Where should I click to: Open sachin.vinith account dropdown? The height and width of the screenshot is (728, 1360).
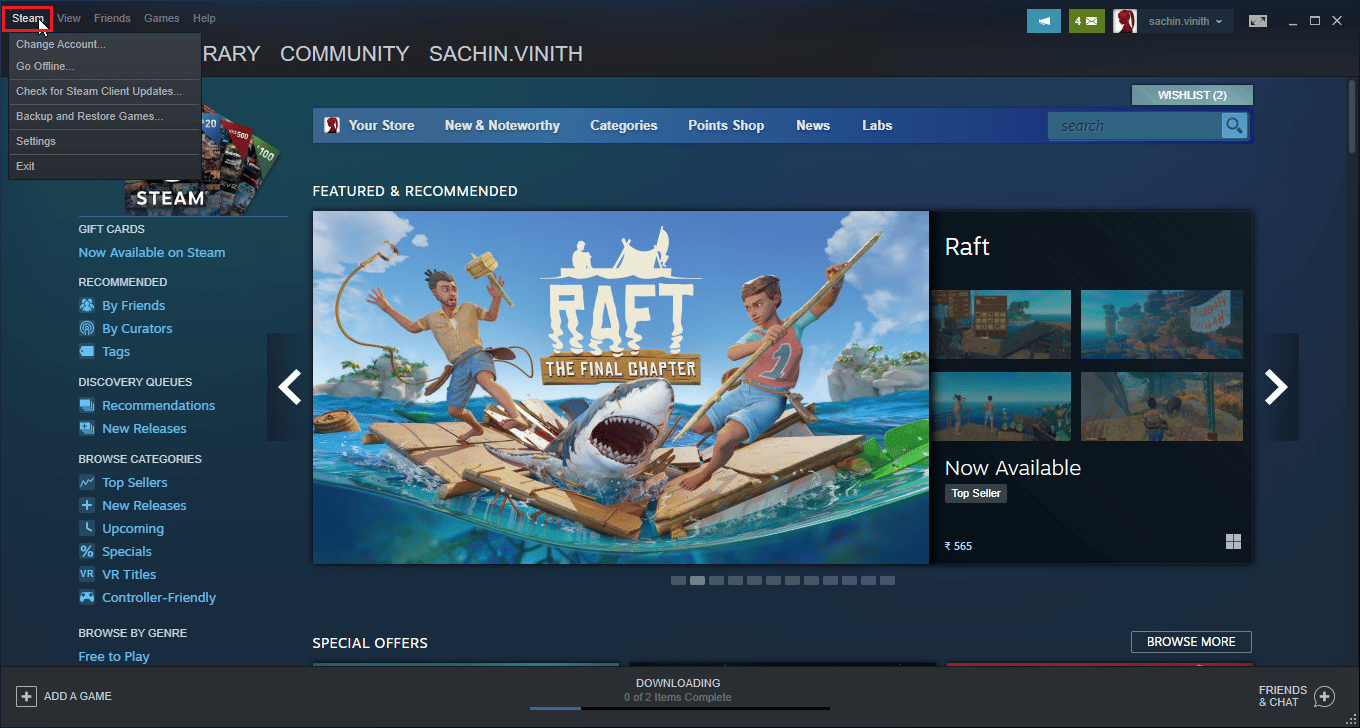pos(1185,21)
